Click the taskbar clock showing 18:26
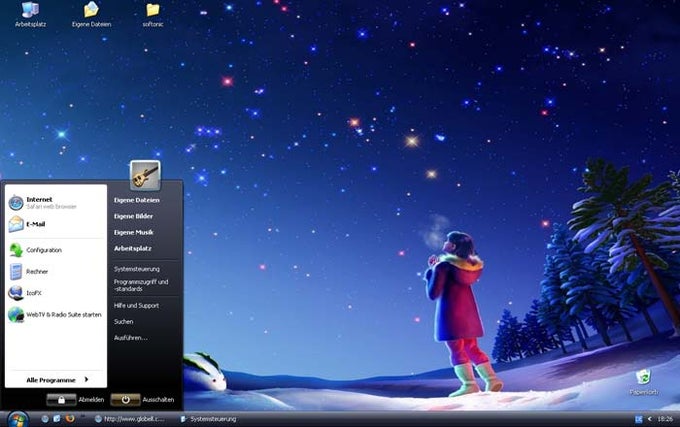Image resolution: width=680 pixels, height=427 pixels. coord(665,419)
